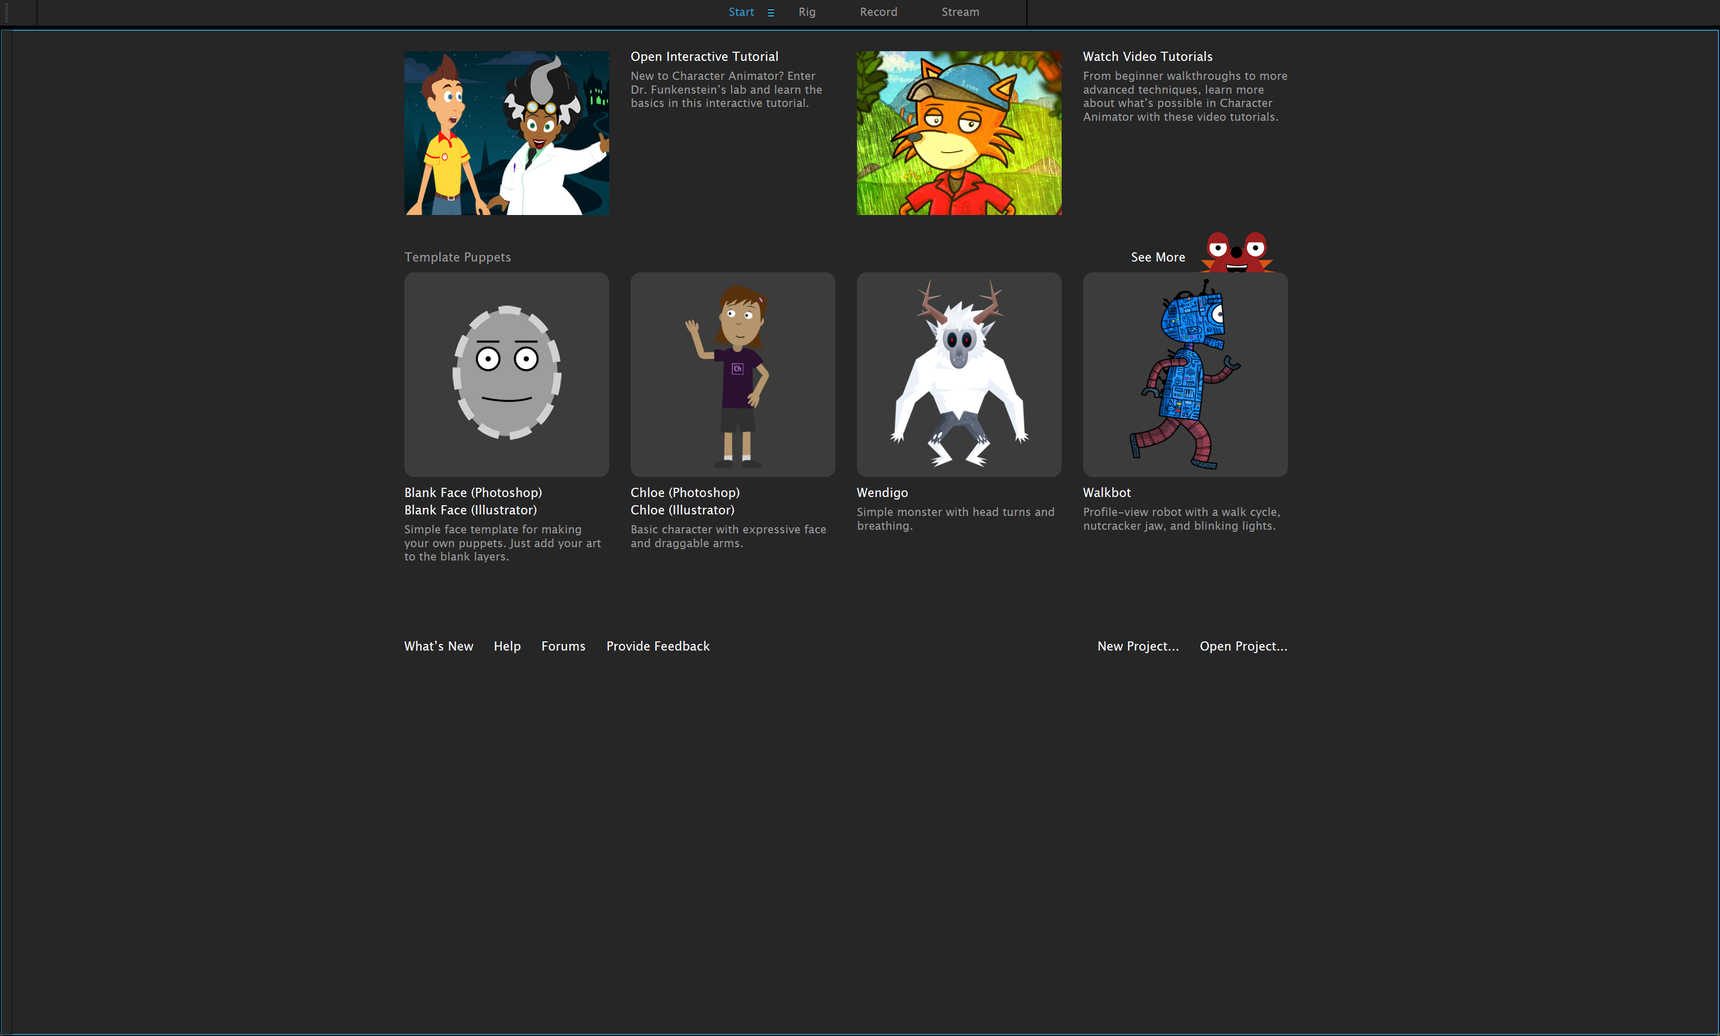1720x1036 pixels.
Task: Open Chloe (Photoshop) template
Action: pos(685,493)
